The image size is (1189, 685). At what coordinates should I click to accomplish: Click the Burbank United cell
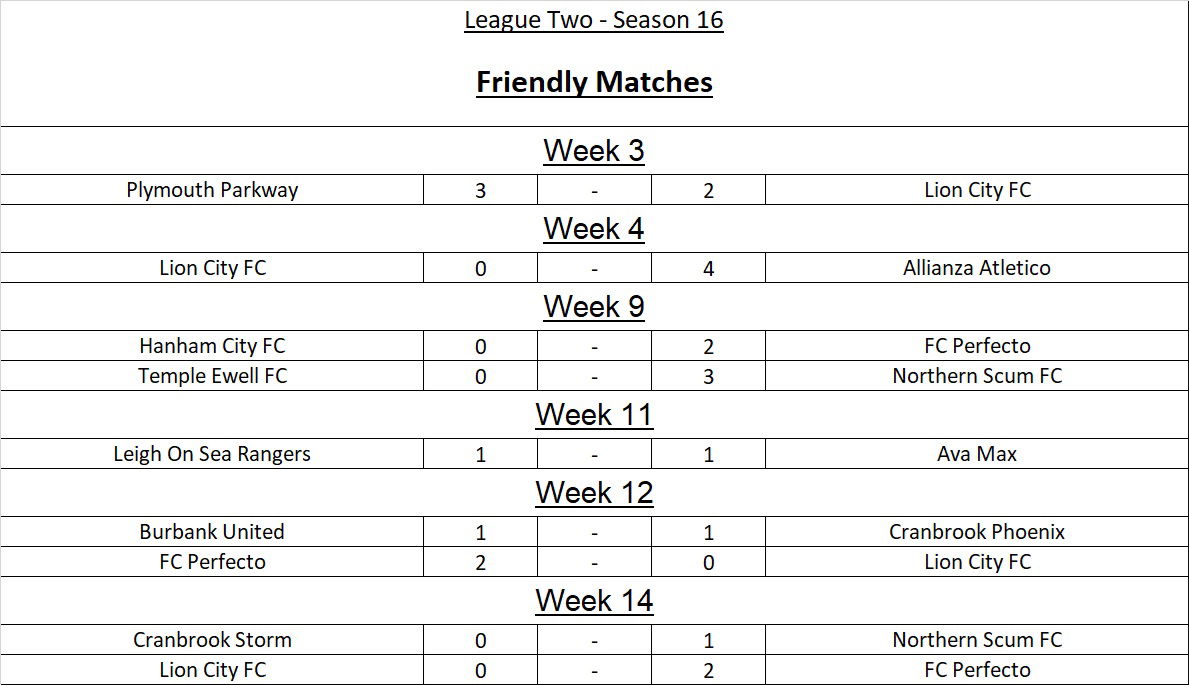coord(212,532)
